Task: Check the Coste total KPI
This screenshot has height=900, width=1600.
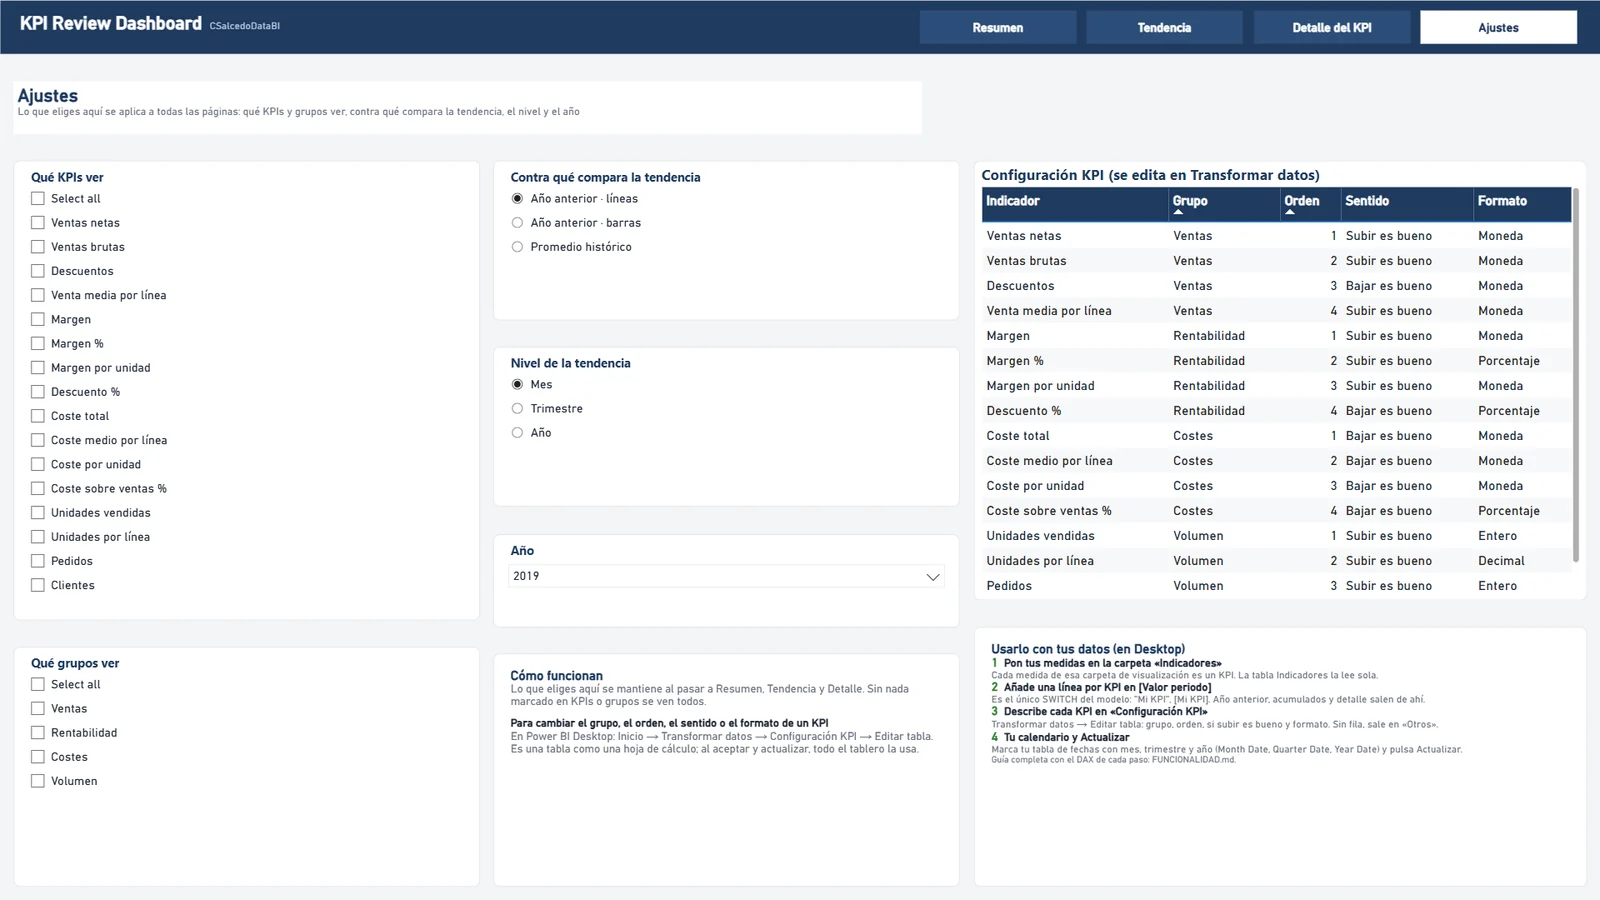Action: tap(38, 416)
